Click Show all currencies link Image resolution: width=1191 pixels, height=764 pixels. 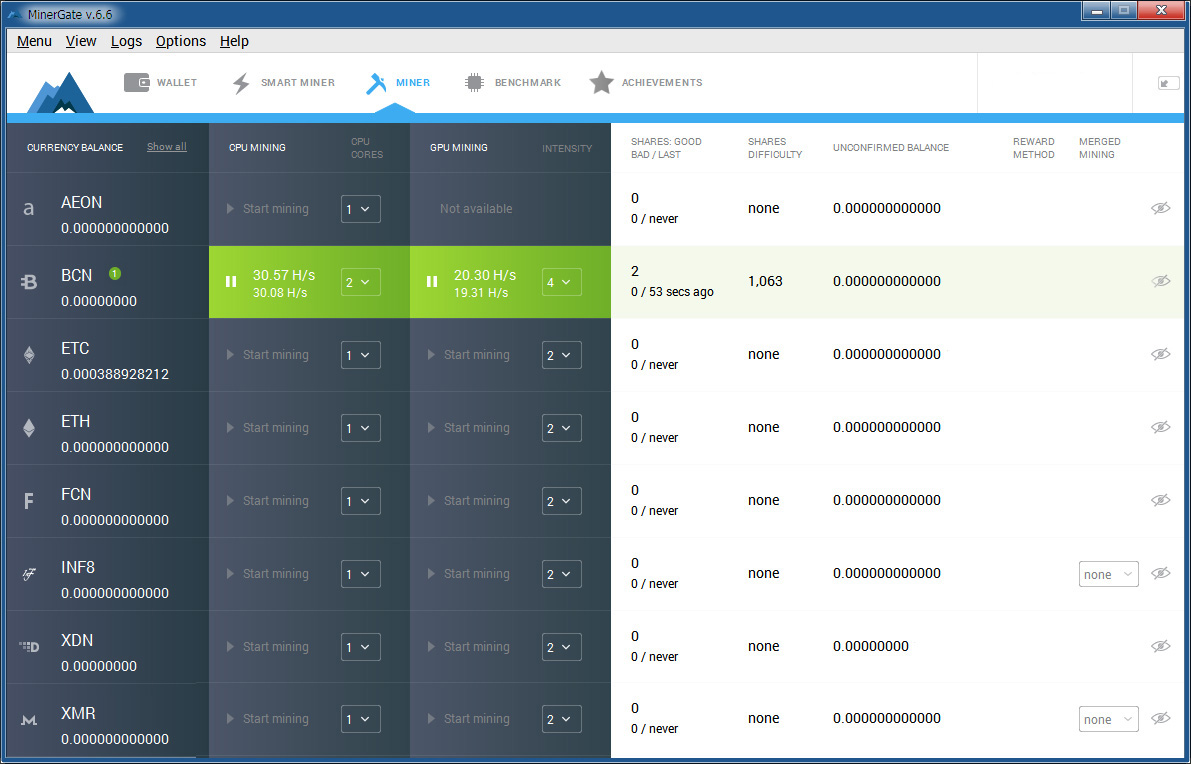pyautogui.click(x=166, y=147)
